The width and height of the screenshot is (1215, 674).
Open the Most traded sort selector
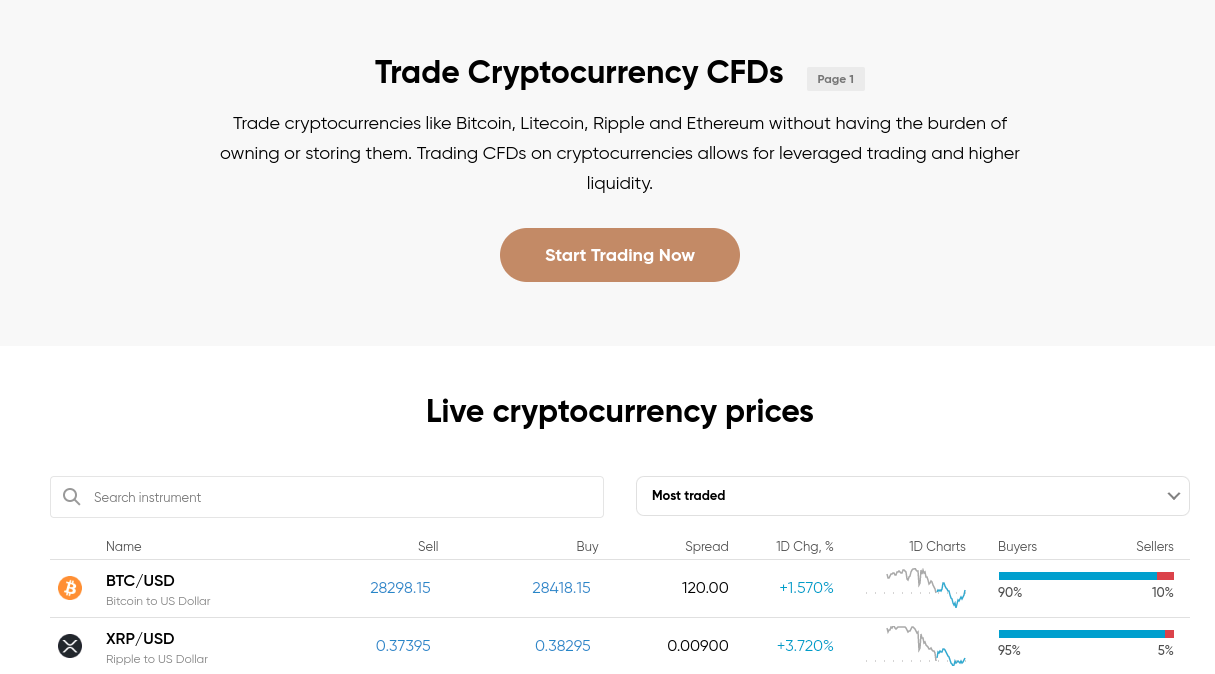pos(913,496)
